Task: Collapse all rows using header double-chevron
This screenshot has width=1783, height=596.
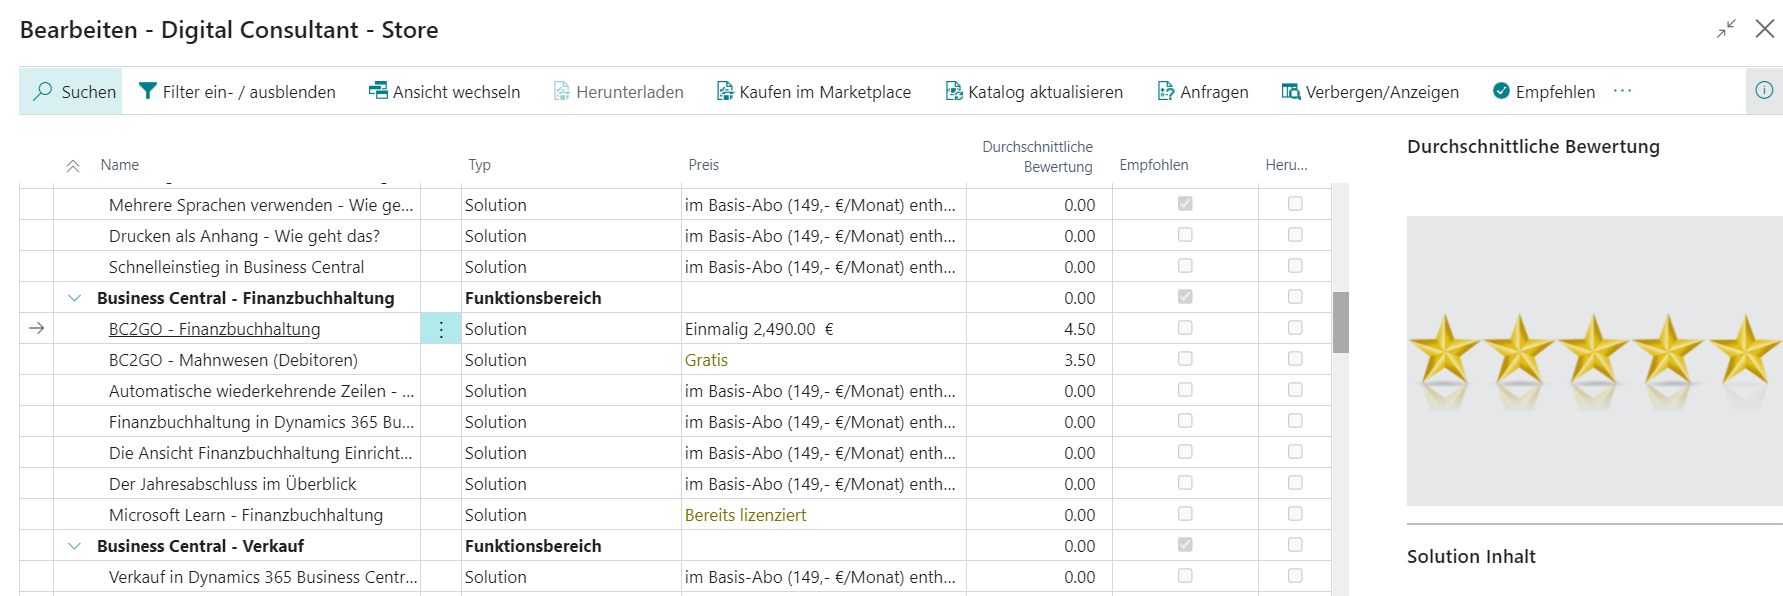Action: [x=73, y=166]
